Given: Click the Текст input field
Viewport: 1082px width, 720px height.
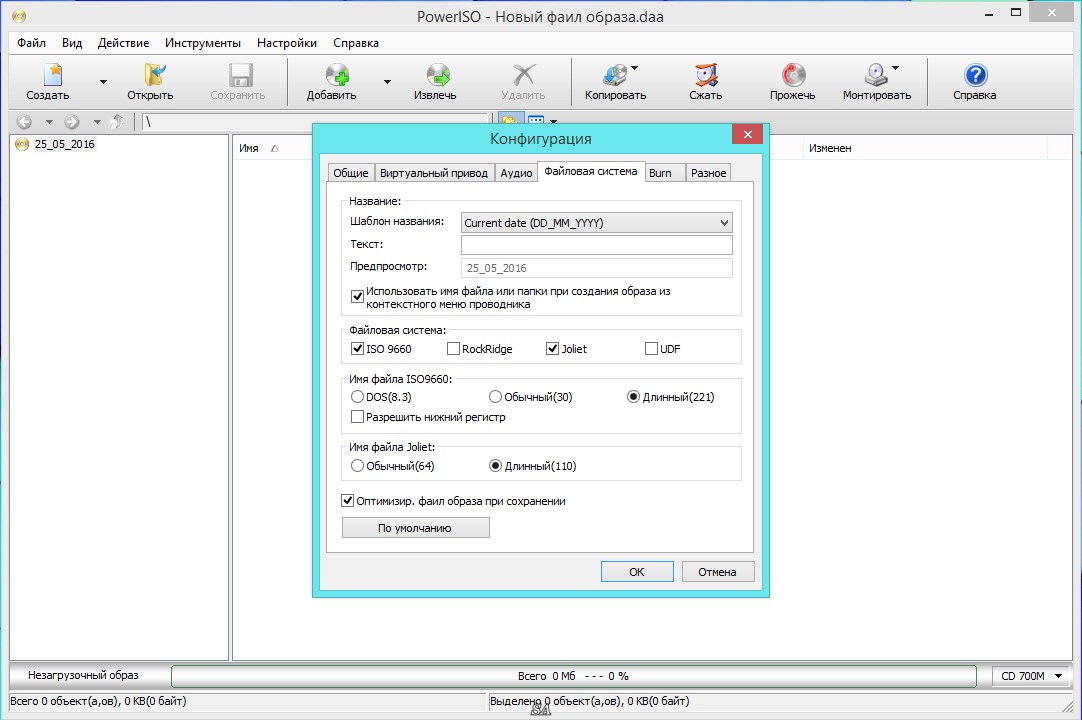Looking at the screenshot, I should tap(596, 245).
